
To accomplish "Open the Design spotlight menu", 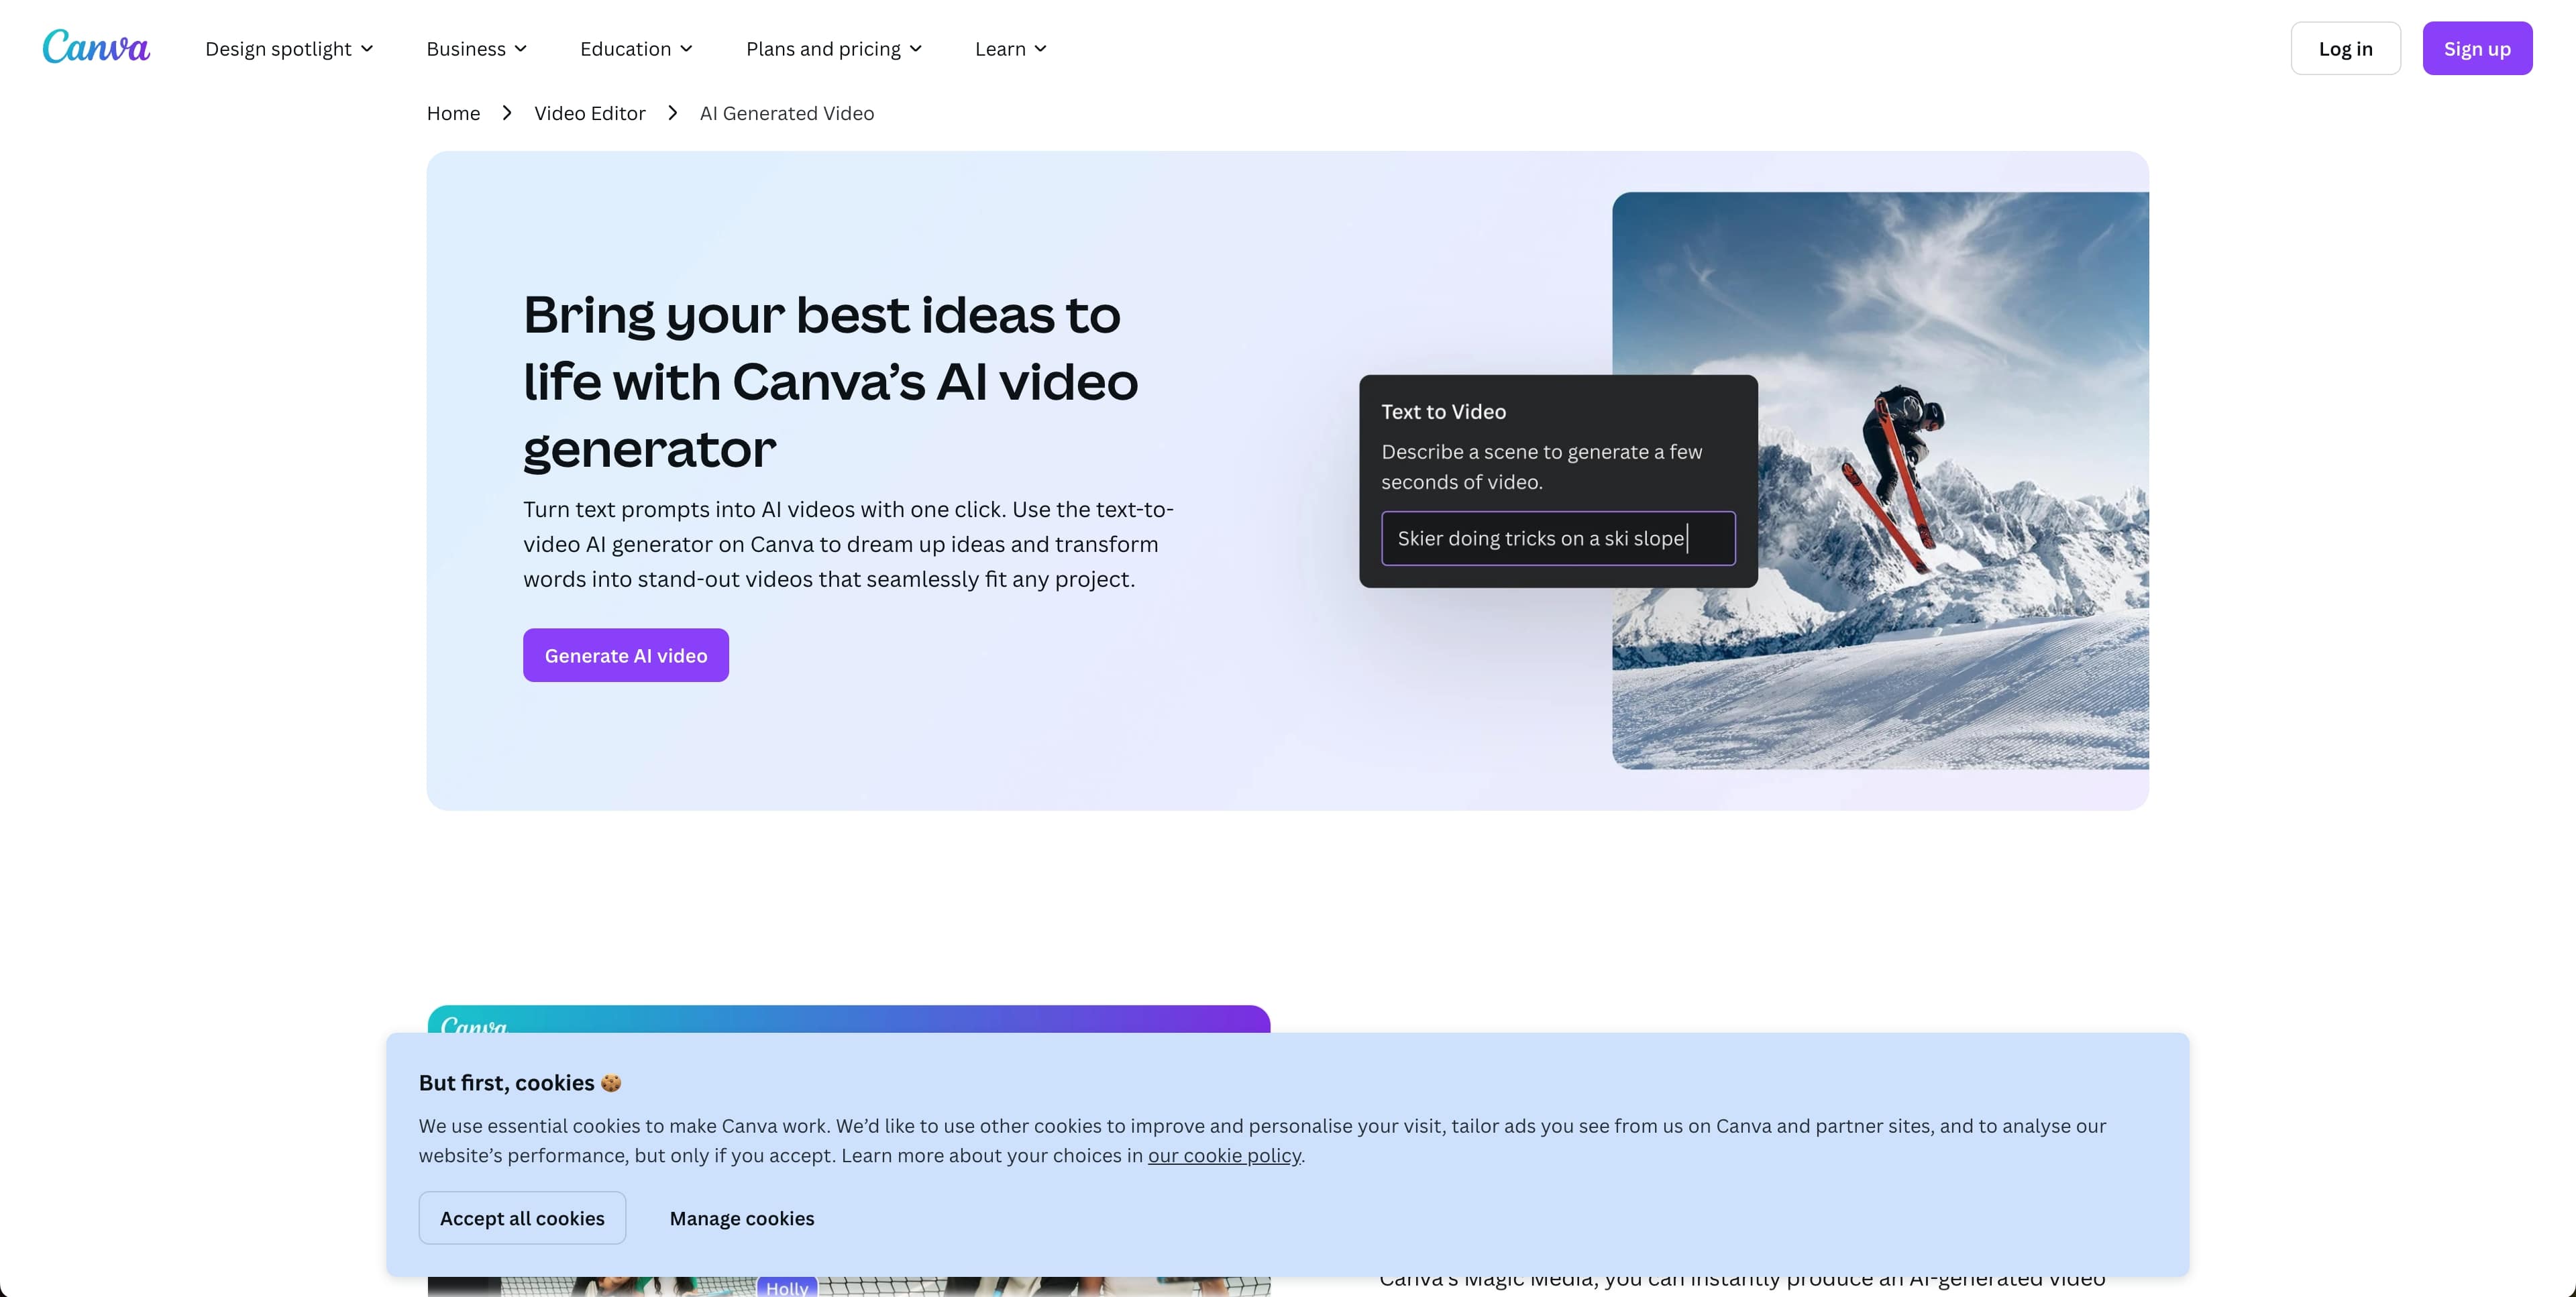I will click(x=289, y=49).
